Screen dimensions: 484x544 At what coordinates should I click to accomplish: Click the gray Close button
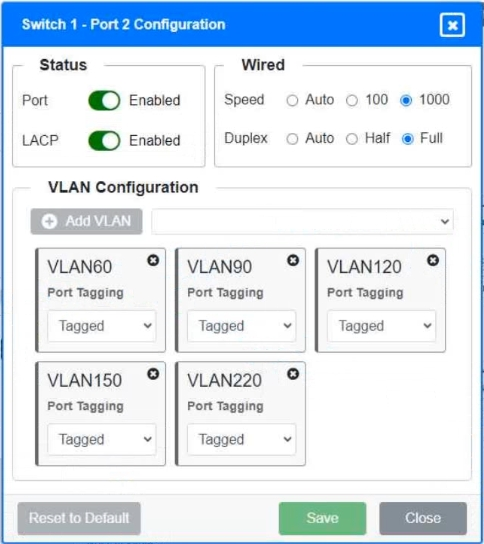click(423, 518)
